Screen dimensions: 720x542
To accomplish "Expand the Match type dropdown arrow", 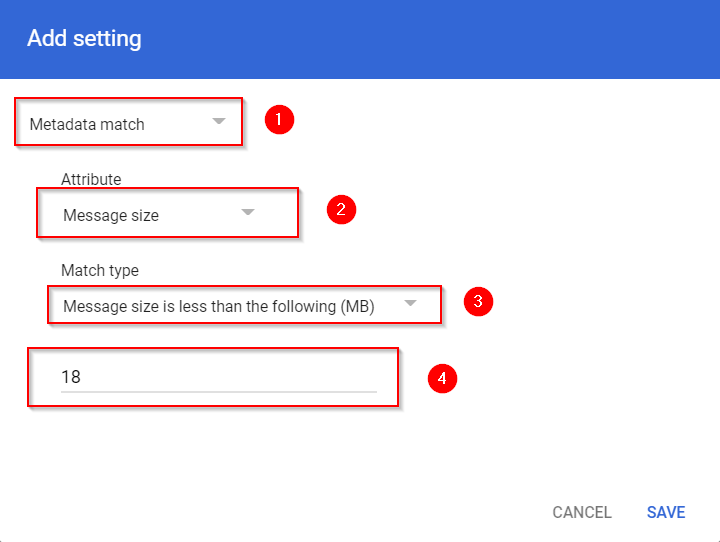I will [410, 303].
